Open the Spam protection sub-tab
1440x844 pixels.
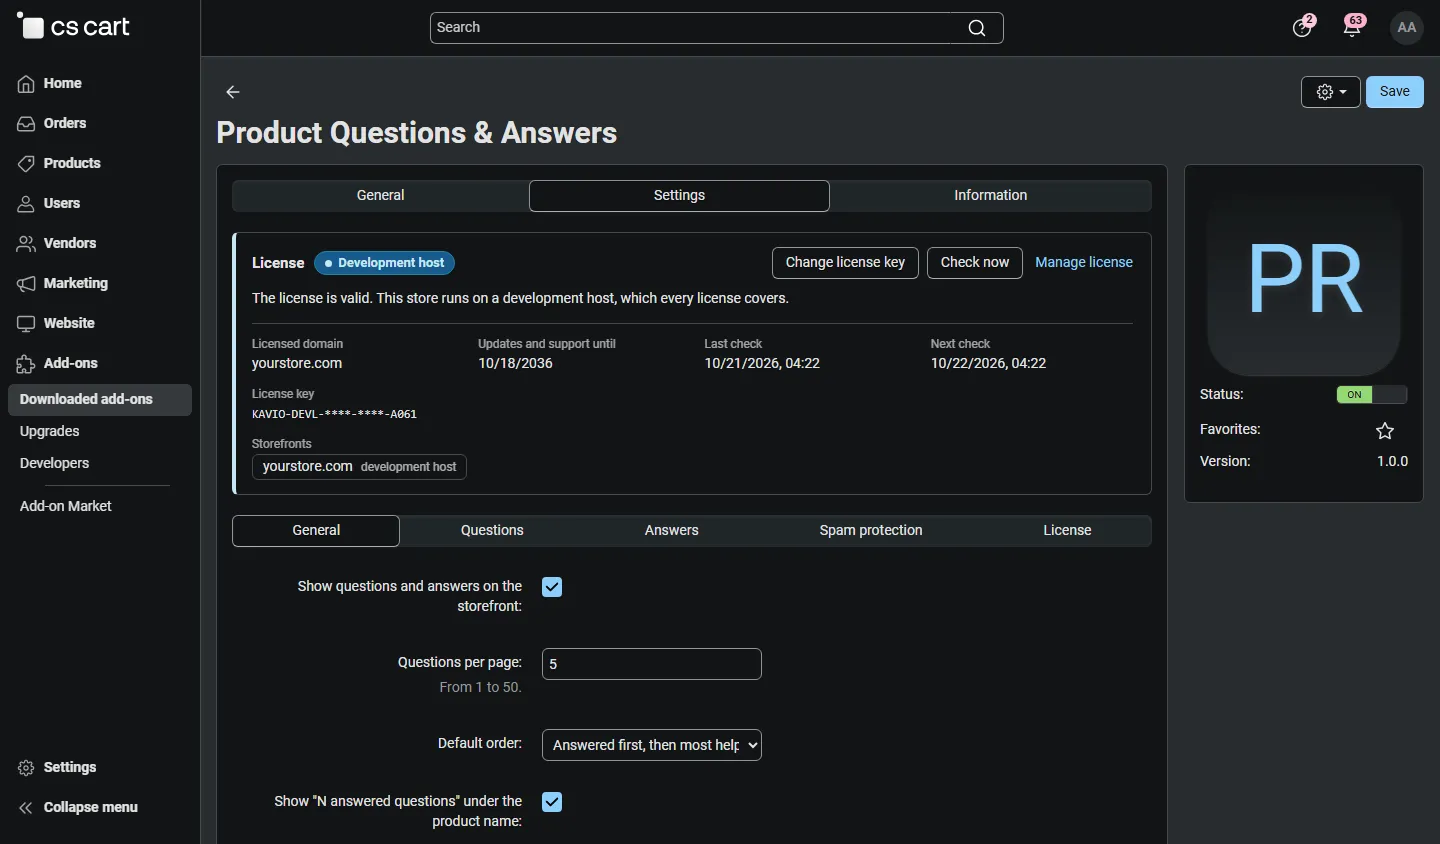[871, 531]
